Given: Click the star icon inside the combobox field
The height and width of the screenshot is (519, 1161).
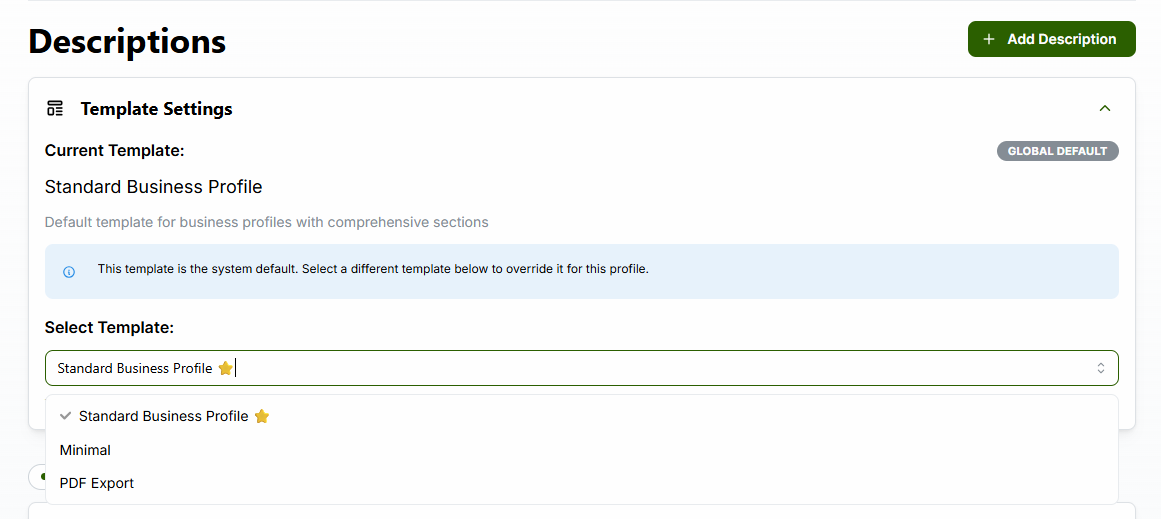Looking at the screenshot, I should [x=226, y=368].
